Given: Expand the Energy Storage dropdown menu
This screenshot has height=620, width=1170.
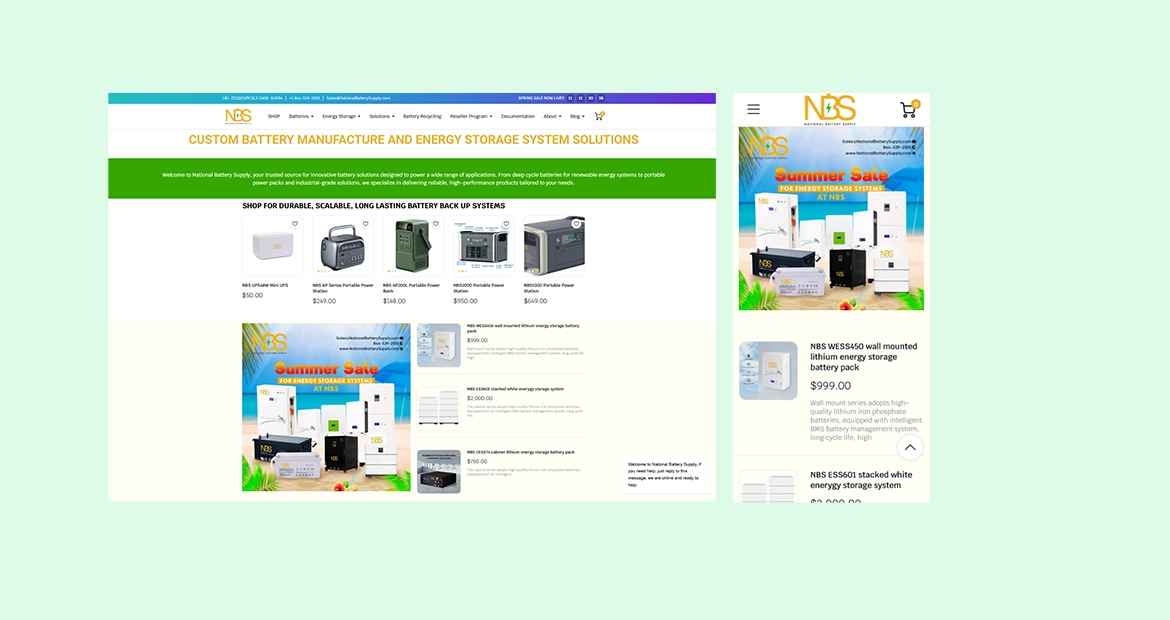Looking at the screenshot, I should click(x=341, y=116).
